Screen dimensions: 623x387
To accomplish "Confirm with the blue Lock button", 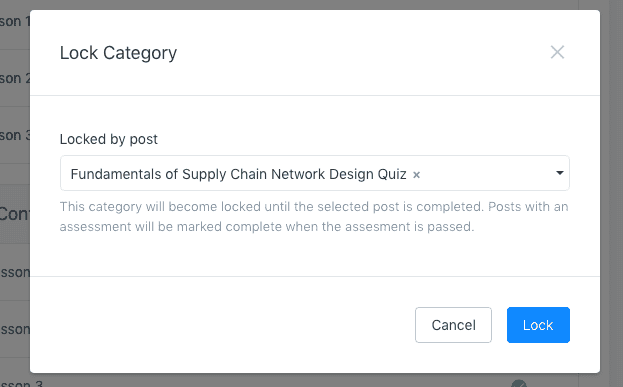I will click(538, 325).
